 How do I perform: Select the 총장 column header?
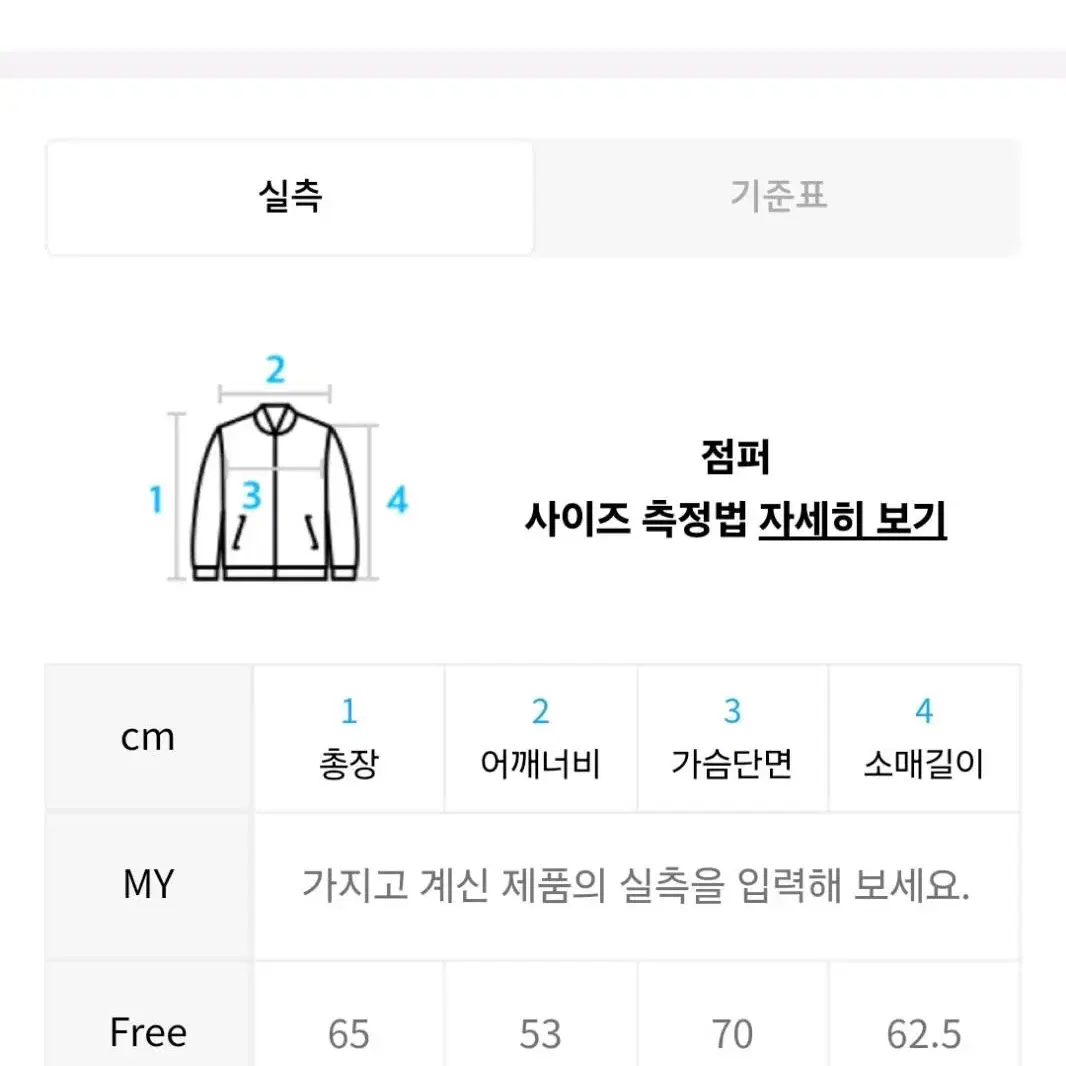pyautogui.click(x=349, y=738)
